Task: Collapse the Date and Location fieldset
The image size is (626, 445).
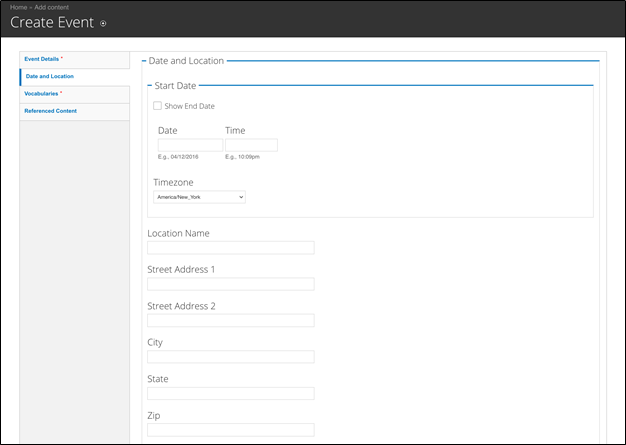Action: tap(185, 61)
